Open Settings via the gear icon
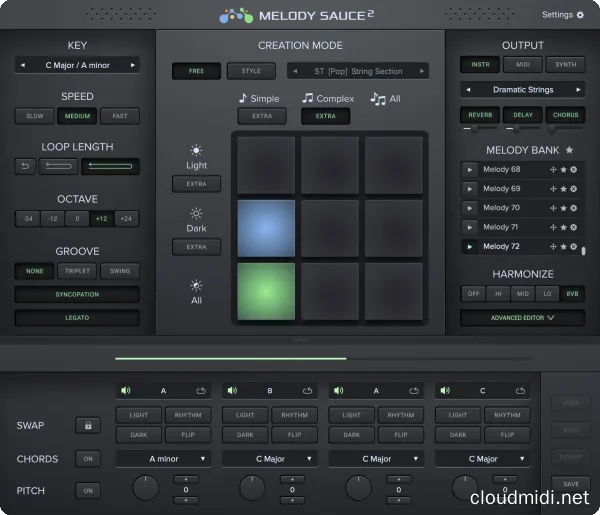600x515 pixels. pos(580,15)
